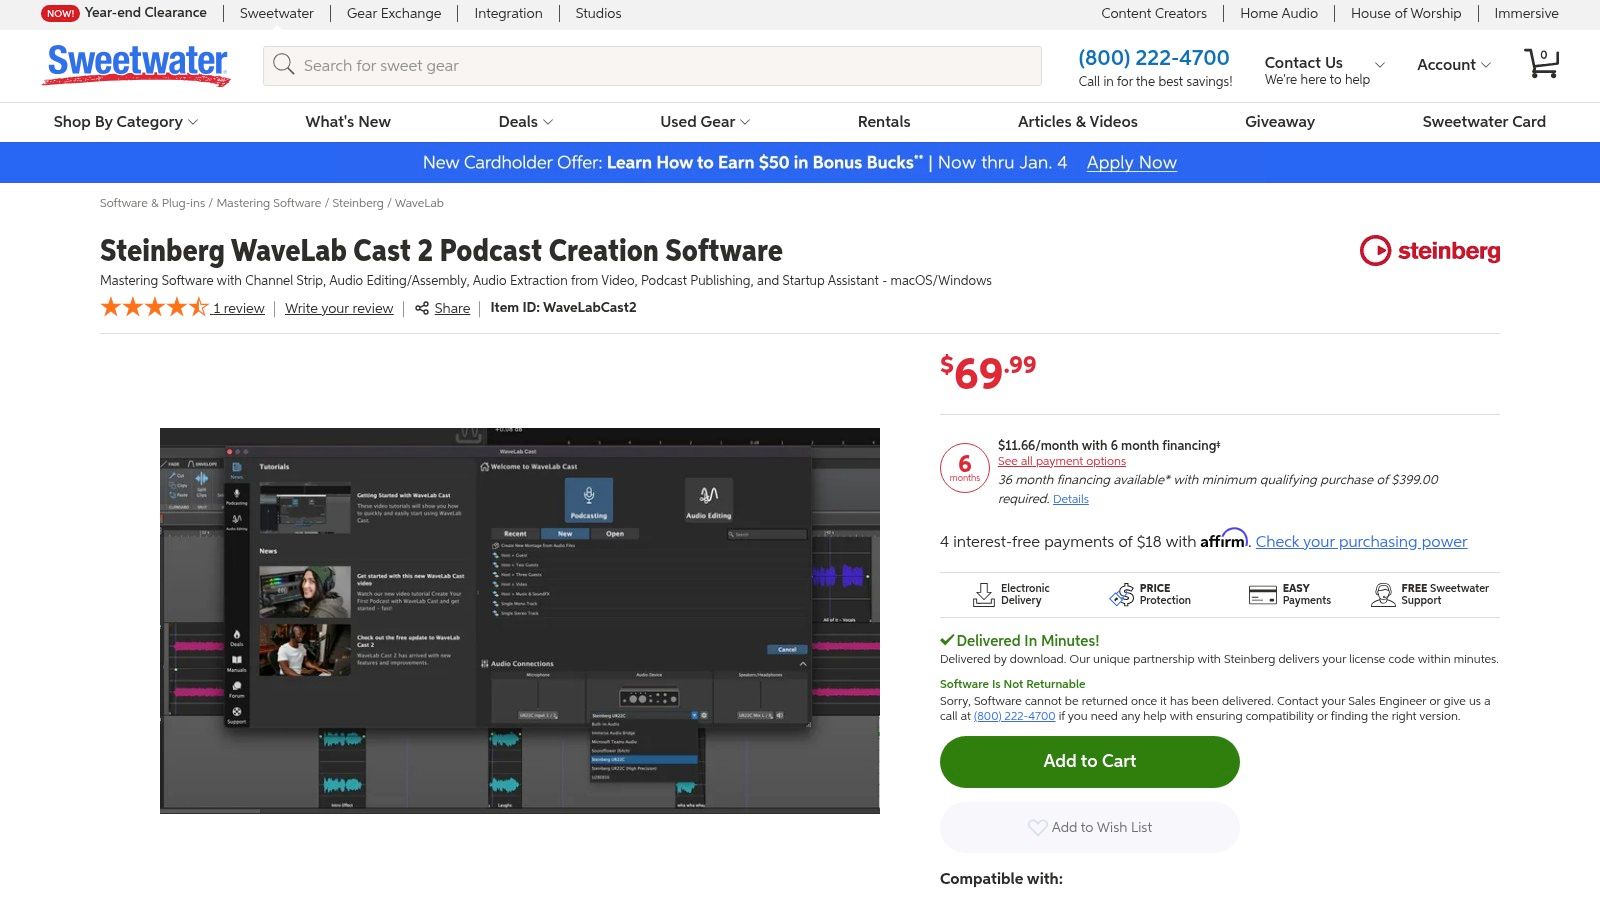The width and height of the screenshot is (1600, 900).
Task: Expand Shop By Category dropdown
Action: (x=126, y=122)
